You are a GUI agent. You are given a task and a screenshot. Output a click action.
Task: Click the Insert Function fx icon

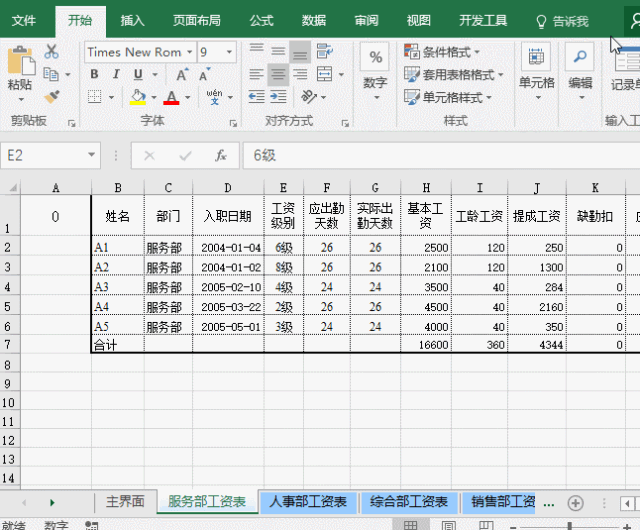tap(220, 156)
